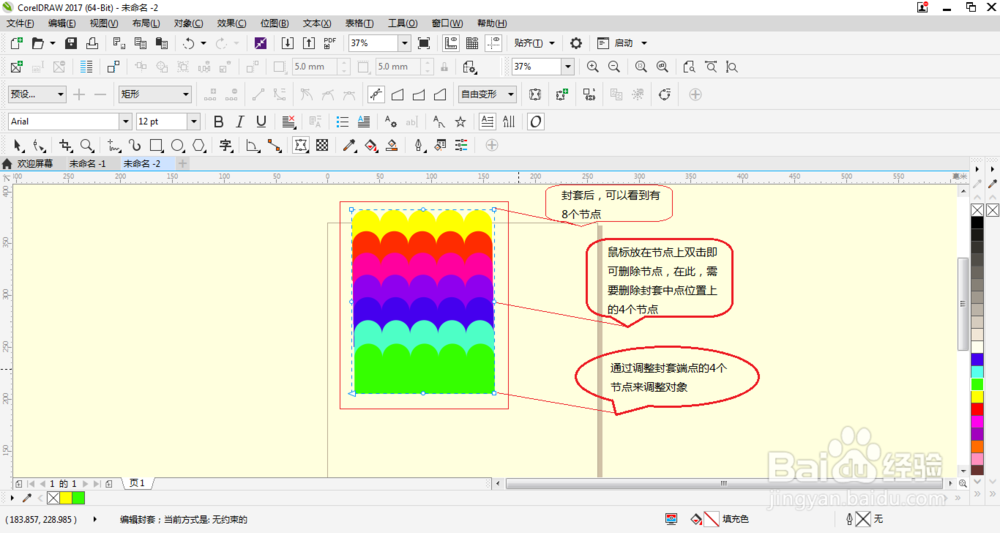Select the Pick tool arrow

point(18,145)
